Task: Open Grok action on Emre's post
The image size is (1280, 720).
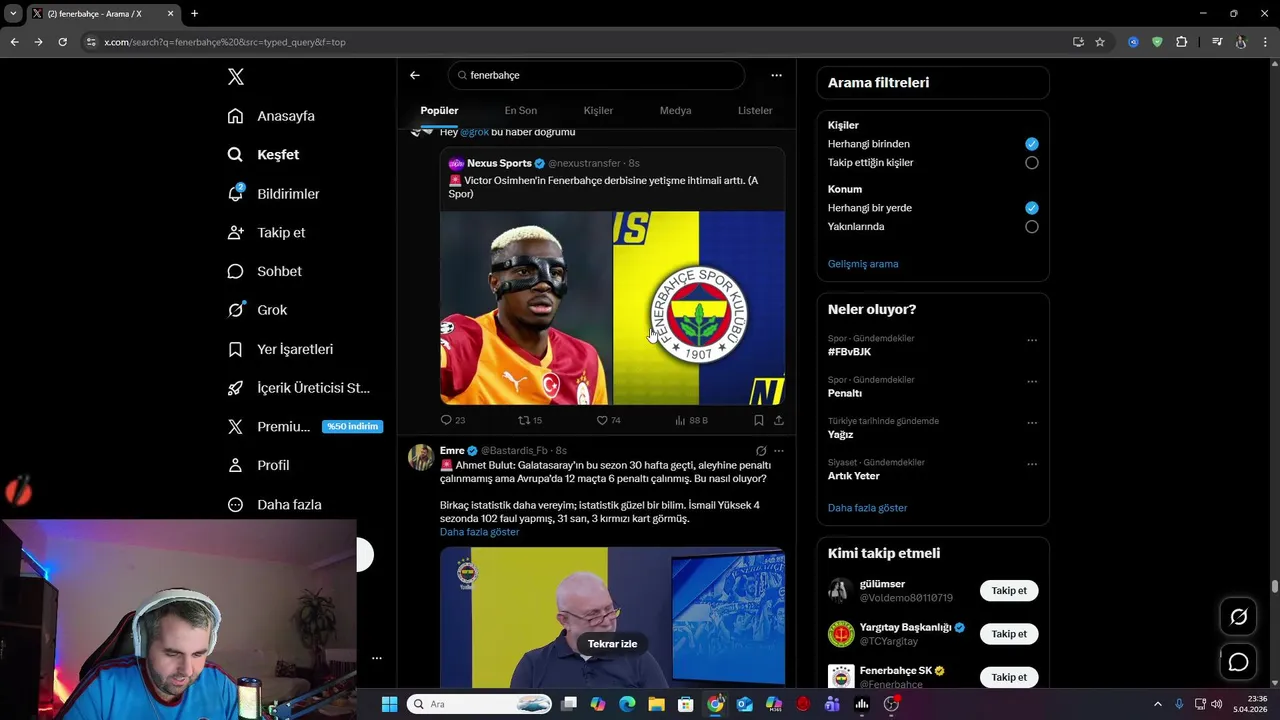Action: (x=761, y=451)
